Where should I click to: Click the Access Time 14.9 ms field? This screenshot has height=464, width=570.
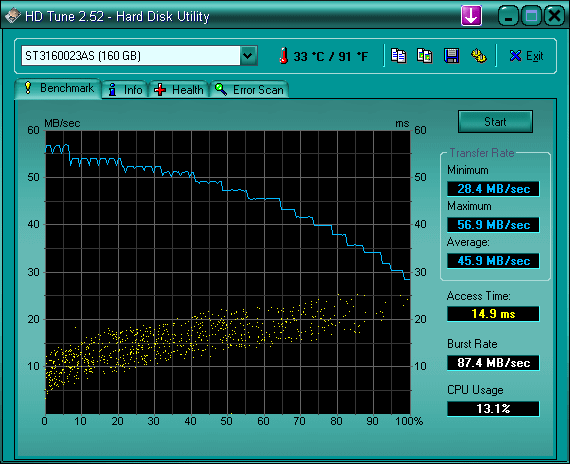(493, 314)
